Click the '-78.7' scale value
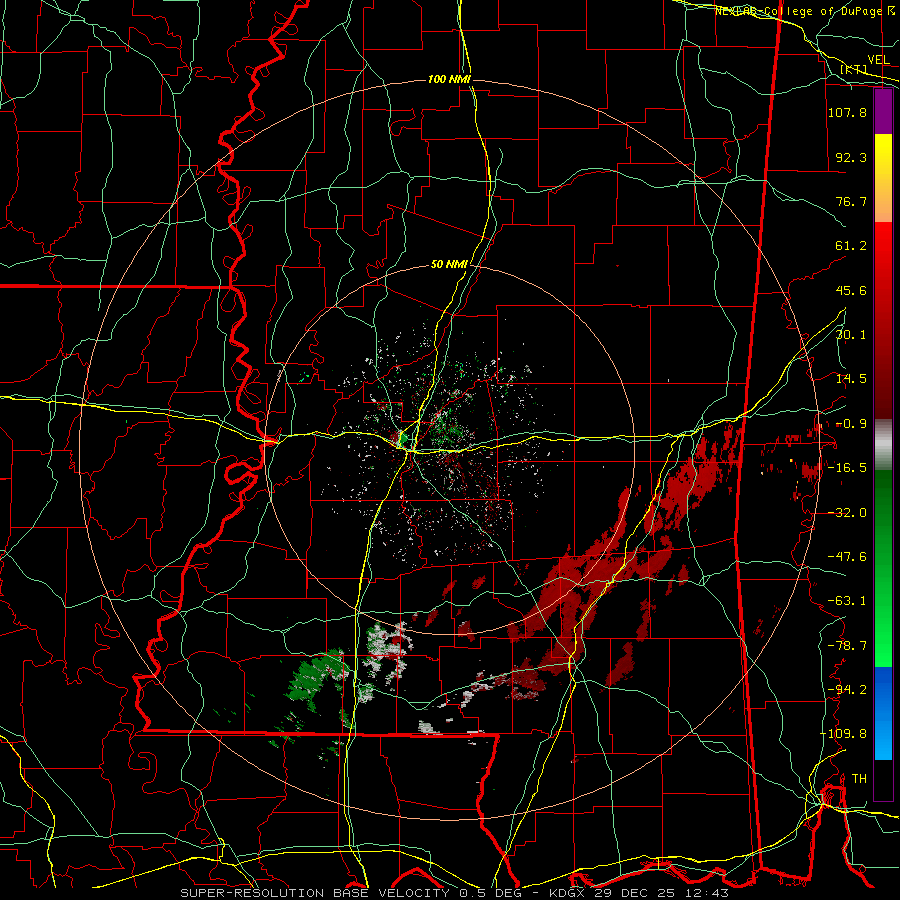This screenshot has width=900, height=900. point(847,646)
